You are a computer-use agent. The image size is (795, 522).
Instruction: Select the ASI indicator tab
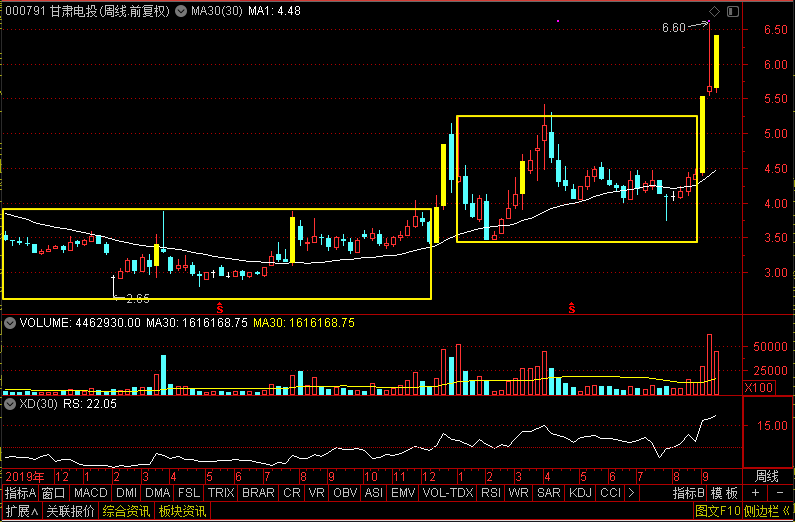coord(374,493)
